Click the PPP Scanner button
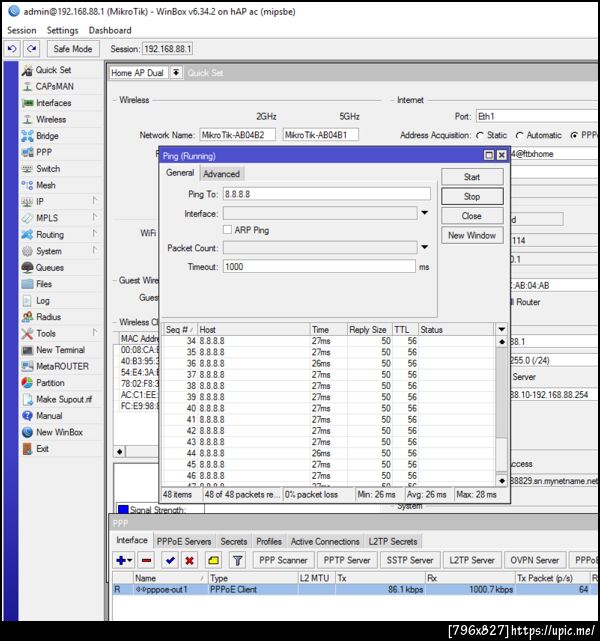The image size is (600, 641). (x=283, y=560)
